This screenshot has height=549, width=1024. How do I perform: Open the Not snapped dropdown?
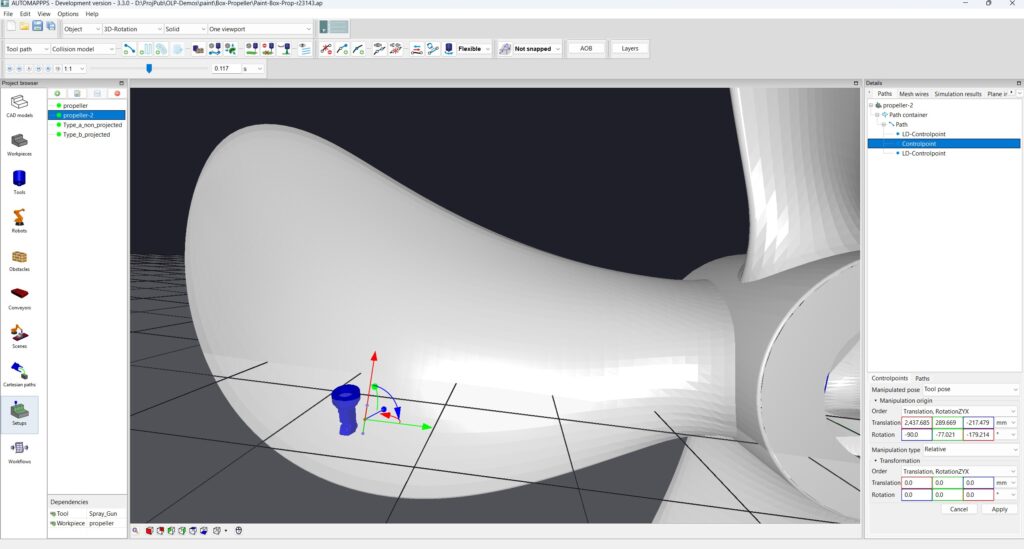[537, 49]
